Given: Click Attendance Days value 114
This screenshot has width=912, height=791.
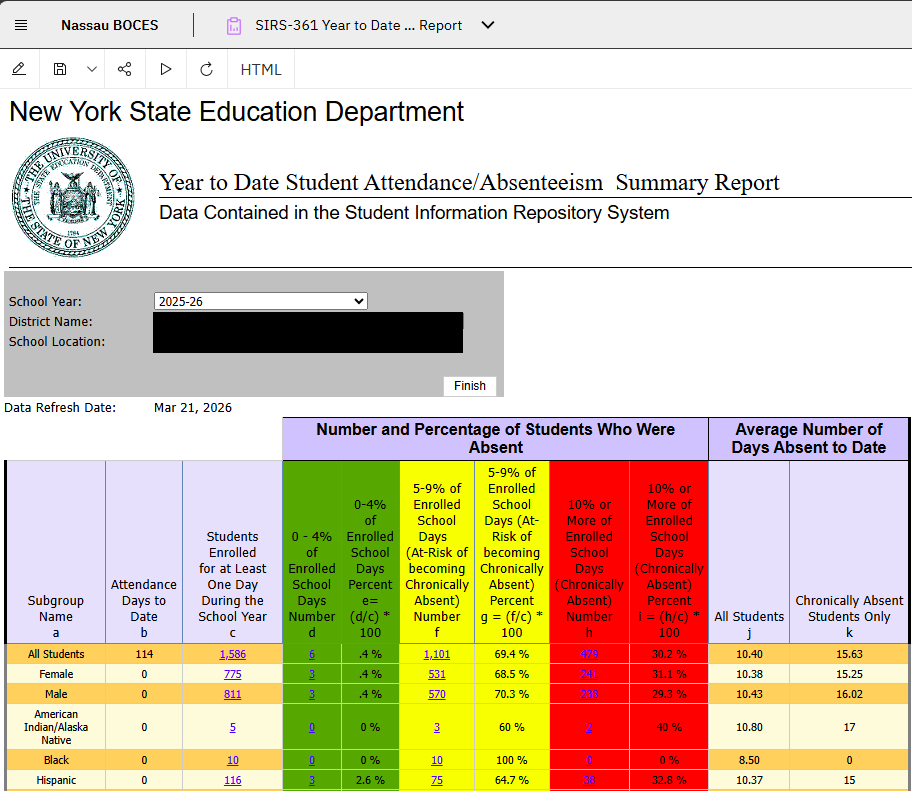Looking at the screenshot, I should click(x=144, y=654).
